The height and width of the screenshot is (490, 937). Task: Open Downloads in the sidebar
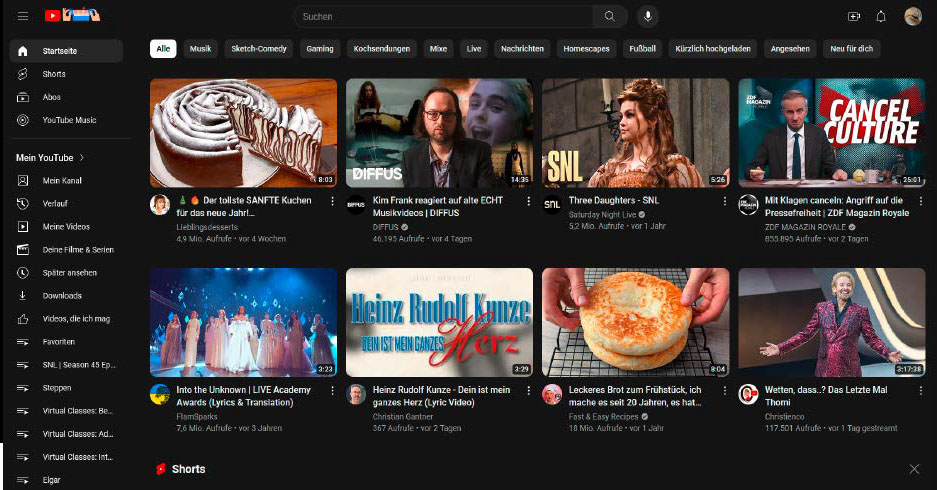pos(66,296)
